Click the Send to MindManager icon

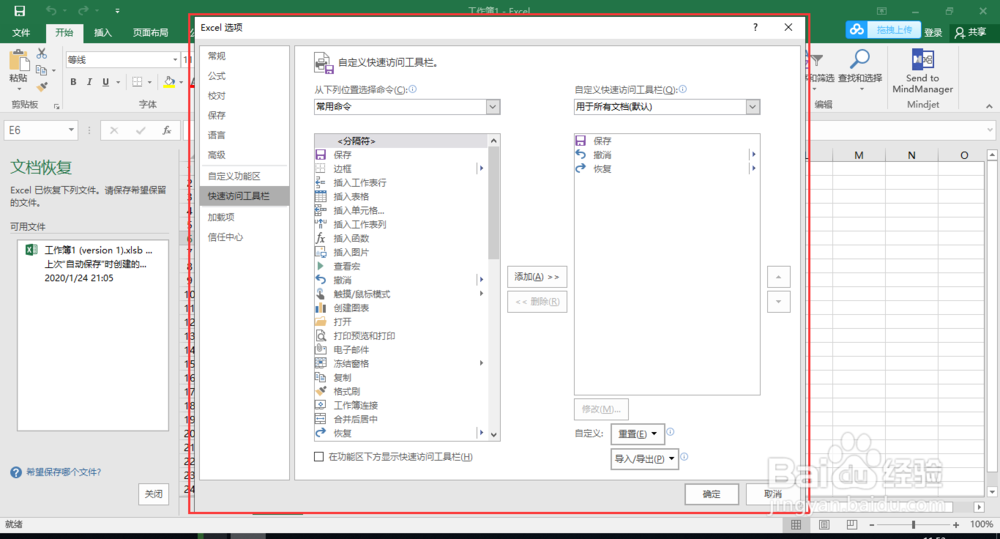pos(922,60)
